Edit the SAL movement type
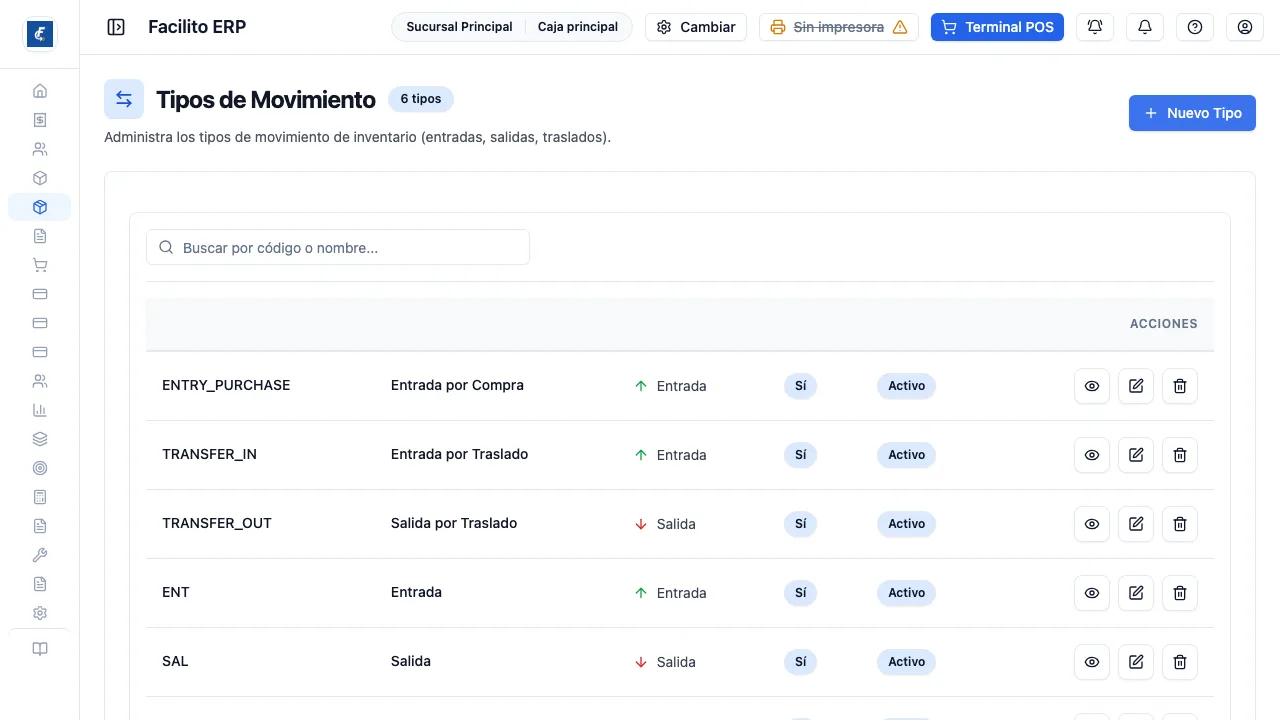This screenshot has width=1280, height=720. pyautogui.click(x=1136, y=662)
